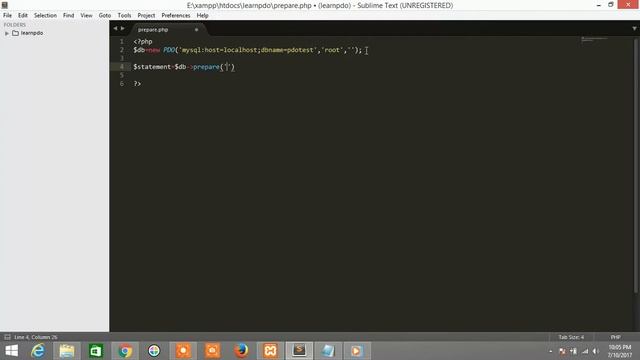Open the File menu

point(7,16)
